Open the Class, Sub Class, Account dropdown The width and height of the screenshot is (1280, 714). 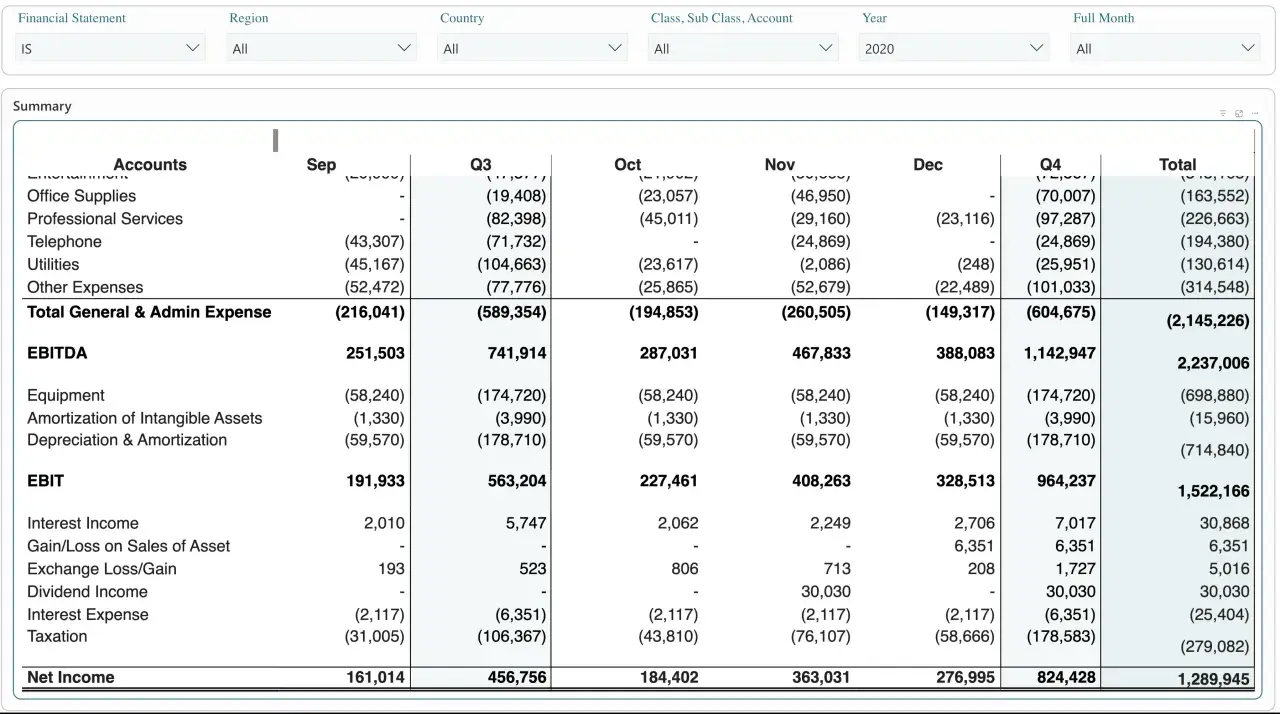[743, 47]
